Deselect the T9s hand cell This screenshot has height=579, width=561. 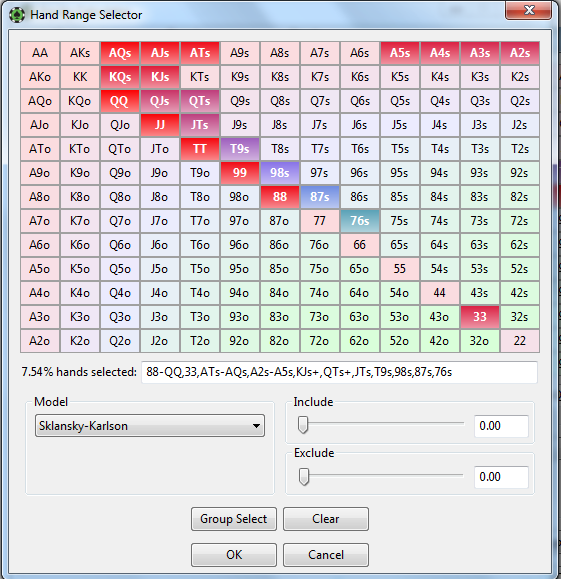click(240, 149)
